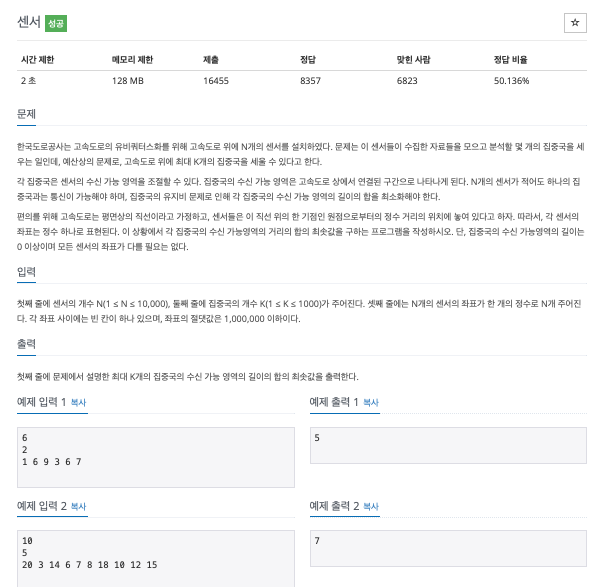Click the 16455 submissions value
Viewport: 616px width, 587px height.
(x=216, y=81)
